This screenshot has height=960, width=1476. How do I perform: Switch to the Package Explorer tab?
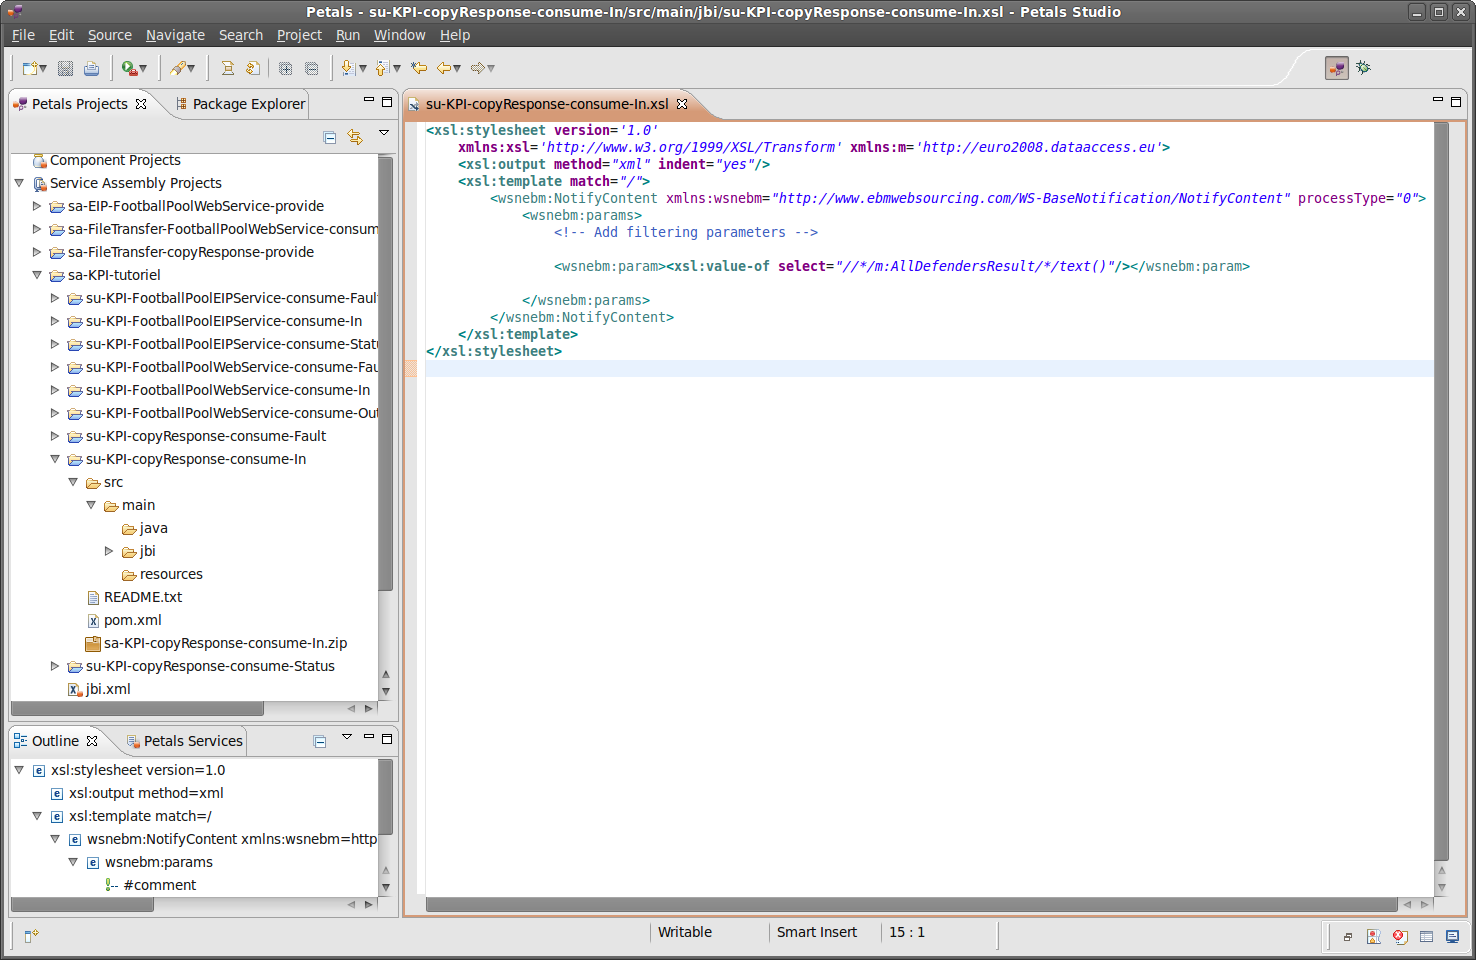pyautogui.click(x=240, y=104)
